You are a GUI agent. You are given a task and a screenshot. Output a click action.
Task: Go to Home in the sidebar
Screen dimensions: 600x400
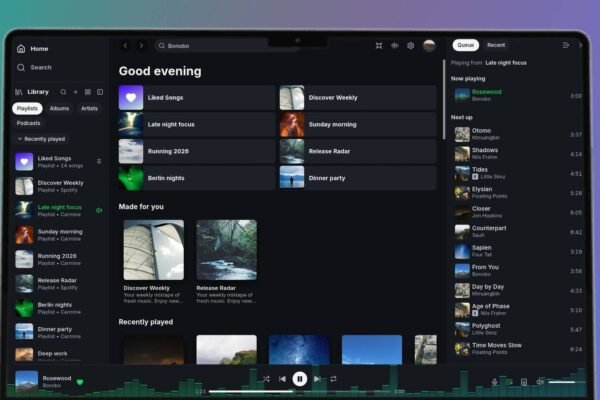(33, 49)
